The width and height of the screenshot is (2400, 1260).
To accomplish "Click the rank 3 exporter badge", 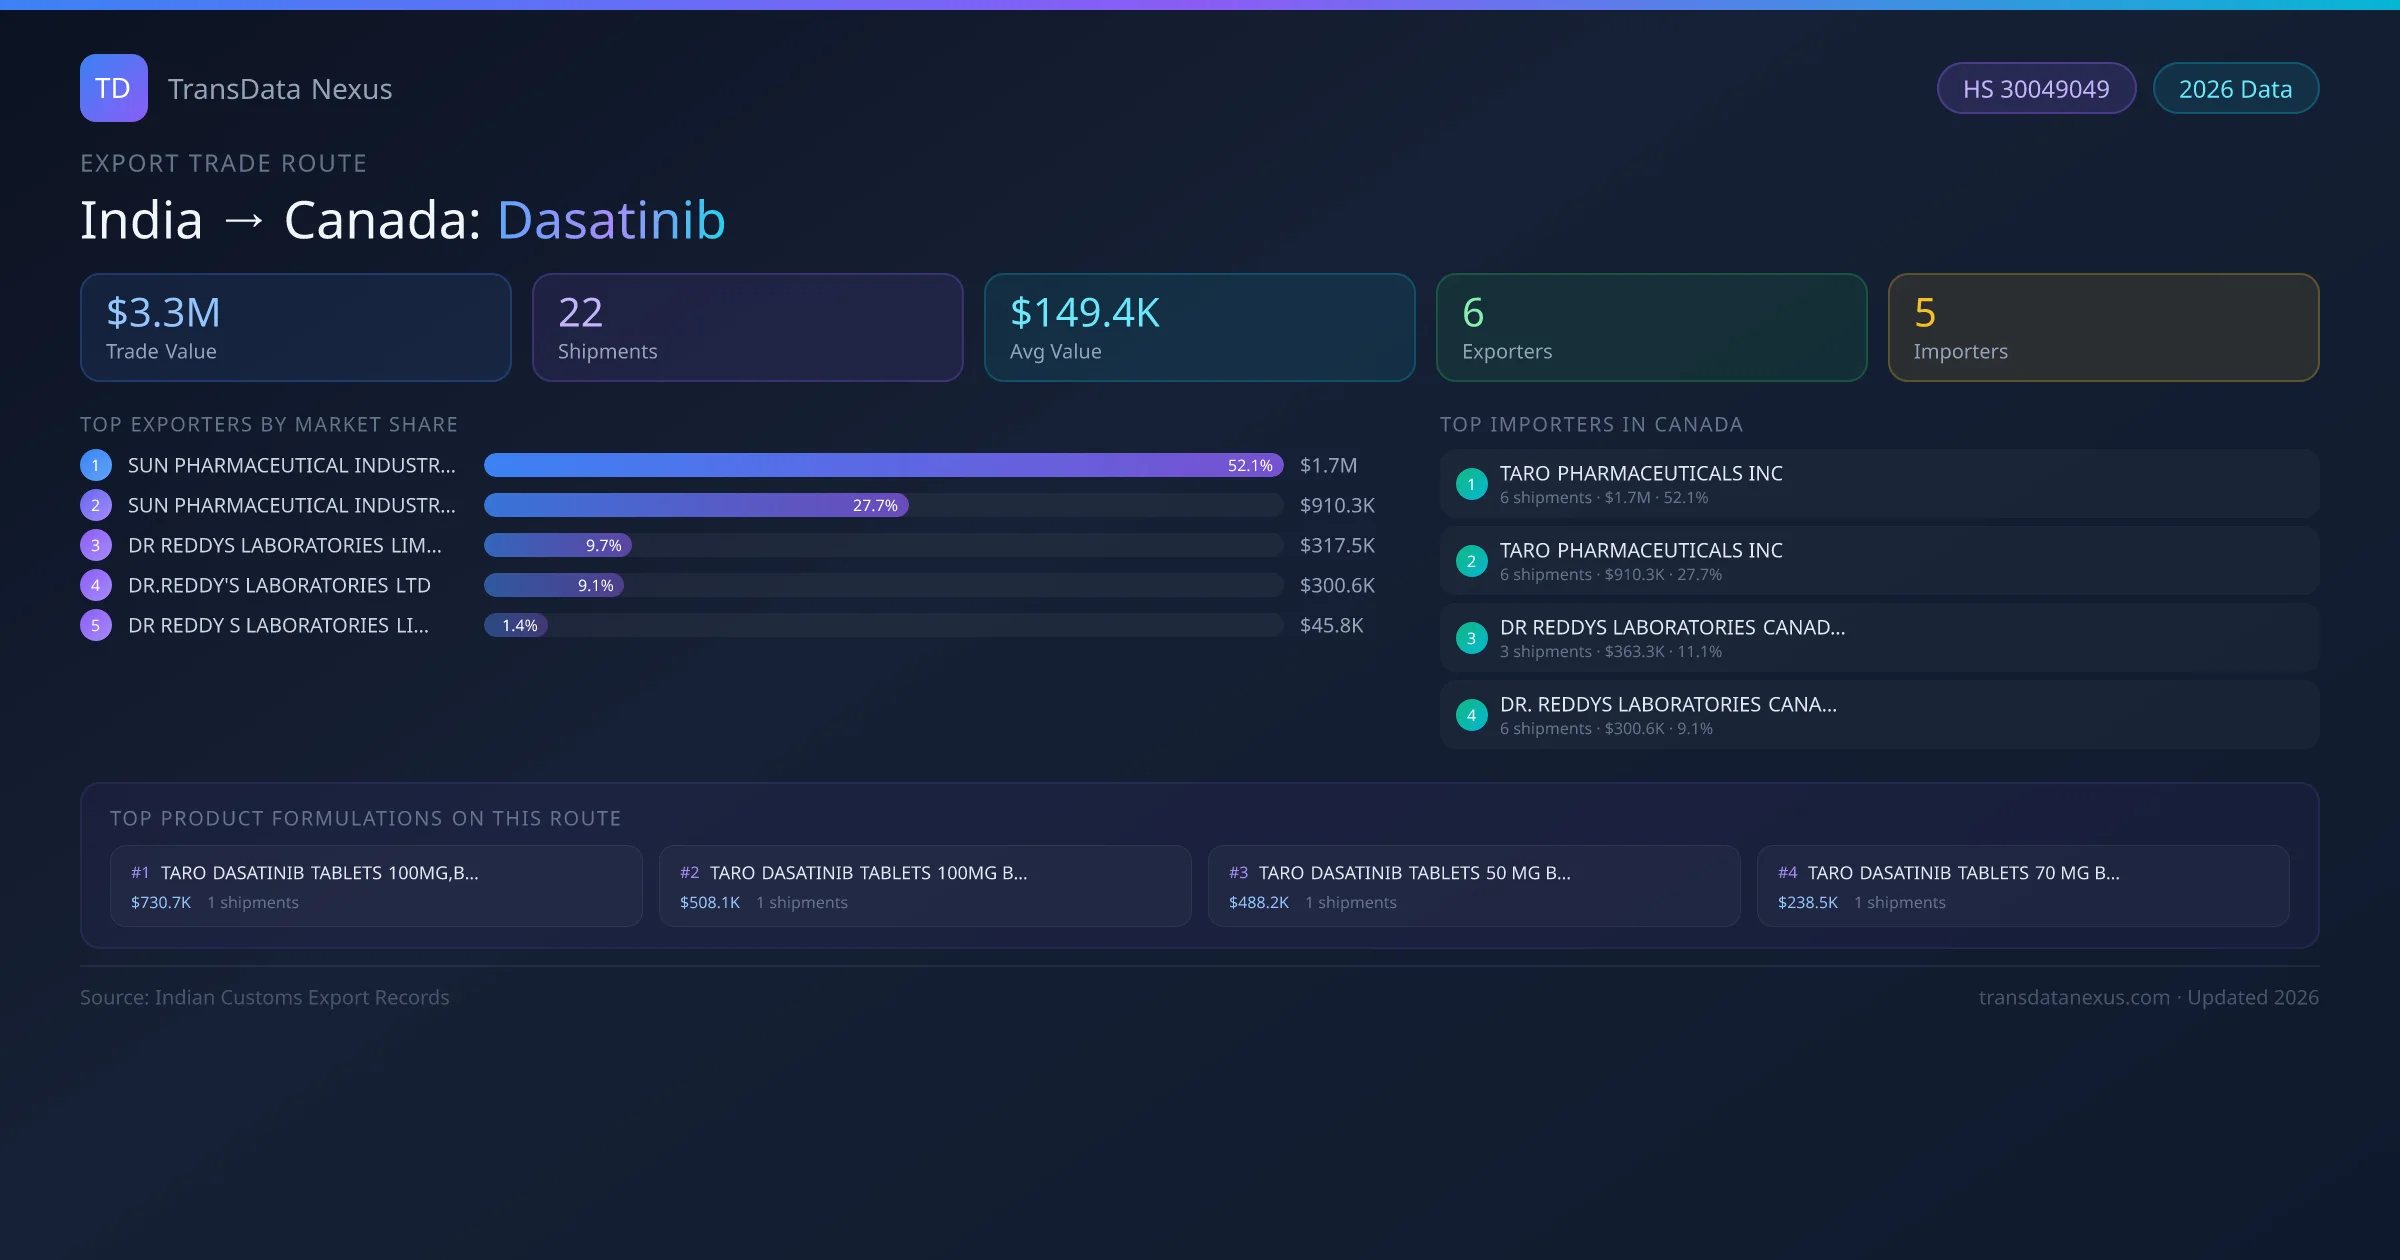I will point(96,545).
